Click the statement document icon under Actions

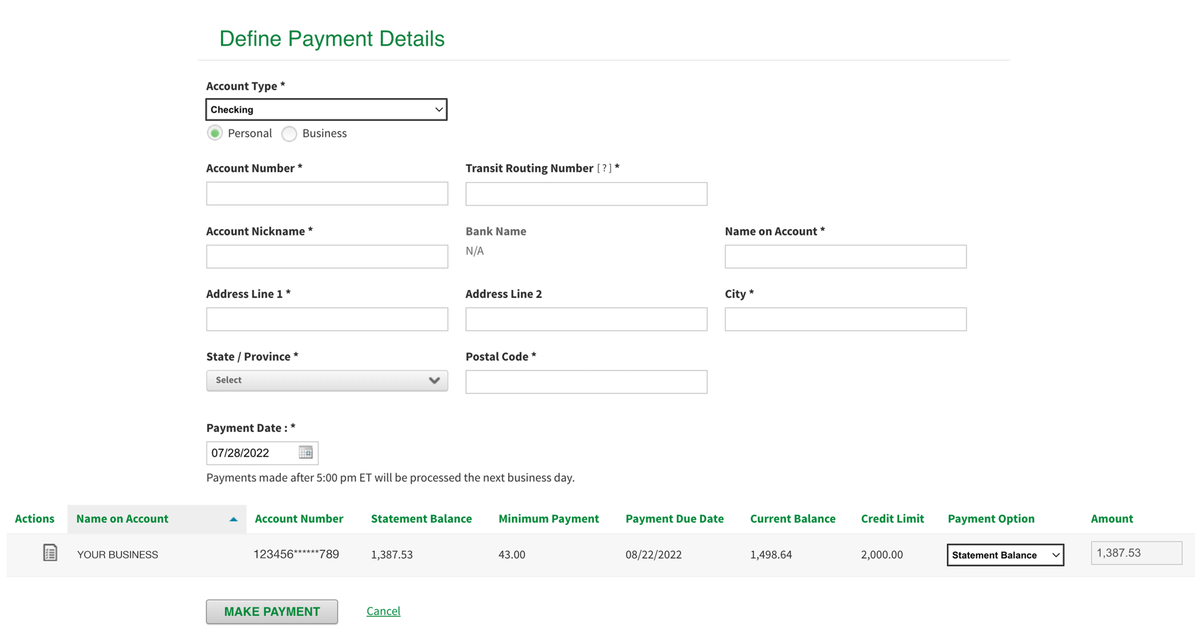[50, 553]
